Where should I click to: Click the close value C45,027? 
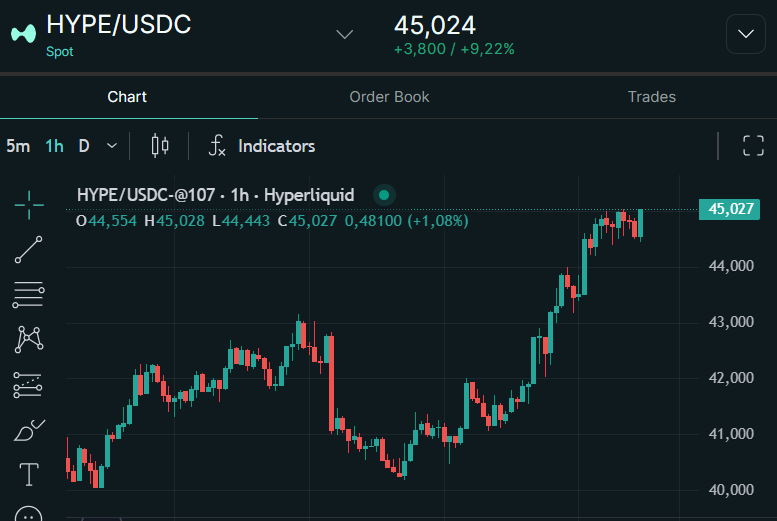pyautogui.click(x=307, y=221)
